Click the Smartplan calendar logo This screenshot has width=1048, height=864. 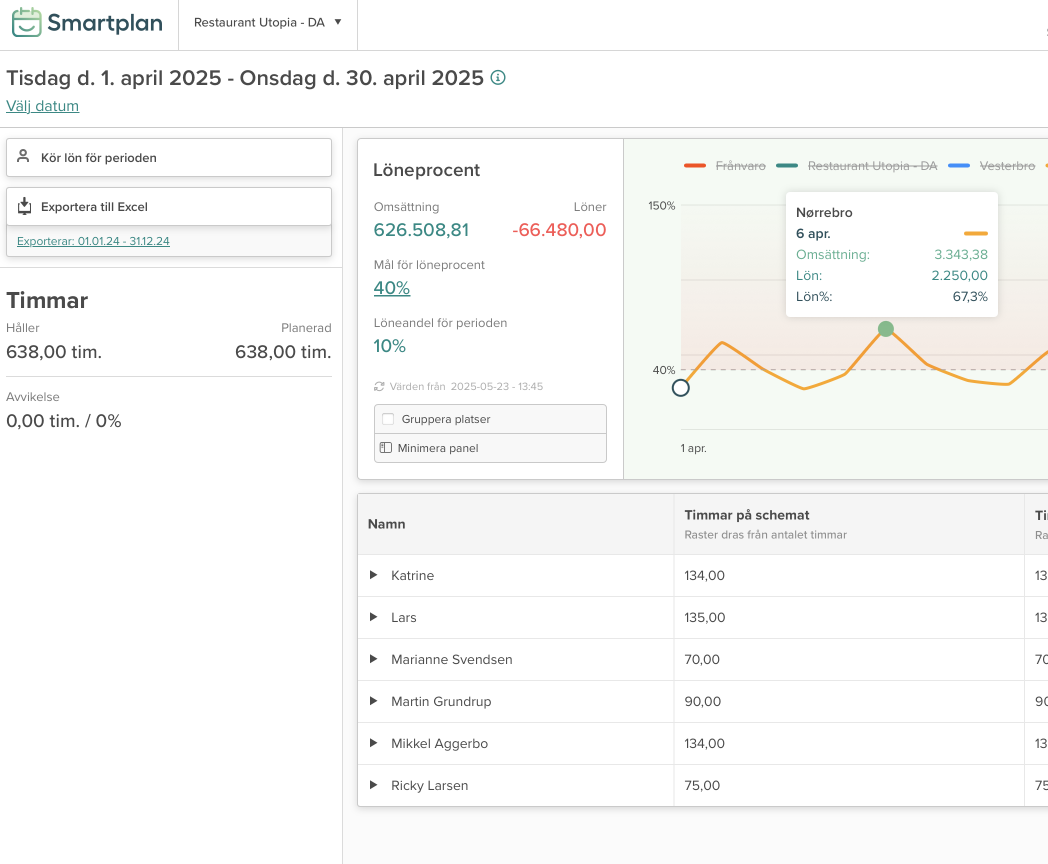point(27,23)
